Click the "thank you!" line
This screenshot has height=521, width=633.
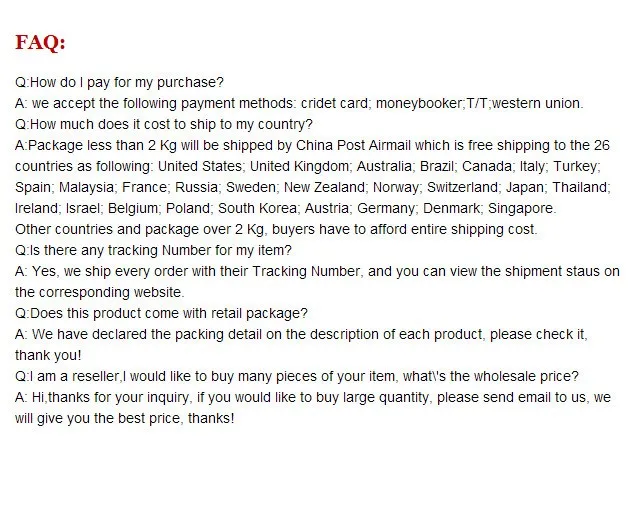pyautogui.click(x=48, y=355)
